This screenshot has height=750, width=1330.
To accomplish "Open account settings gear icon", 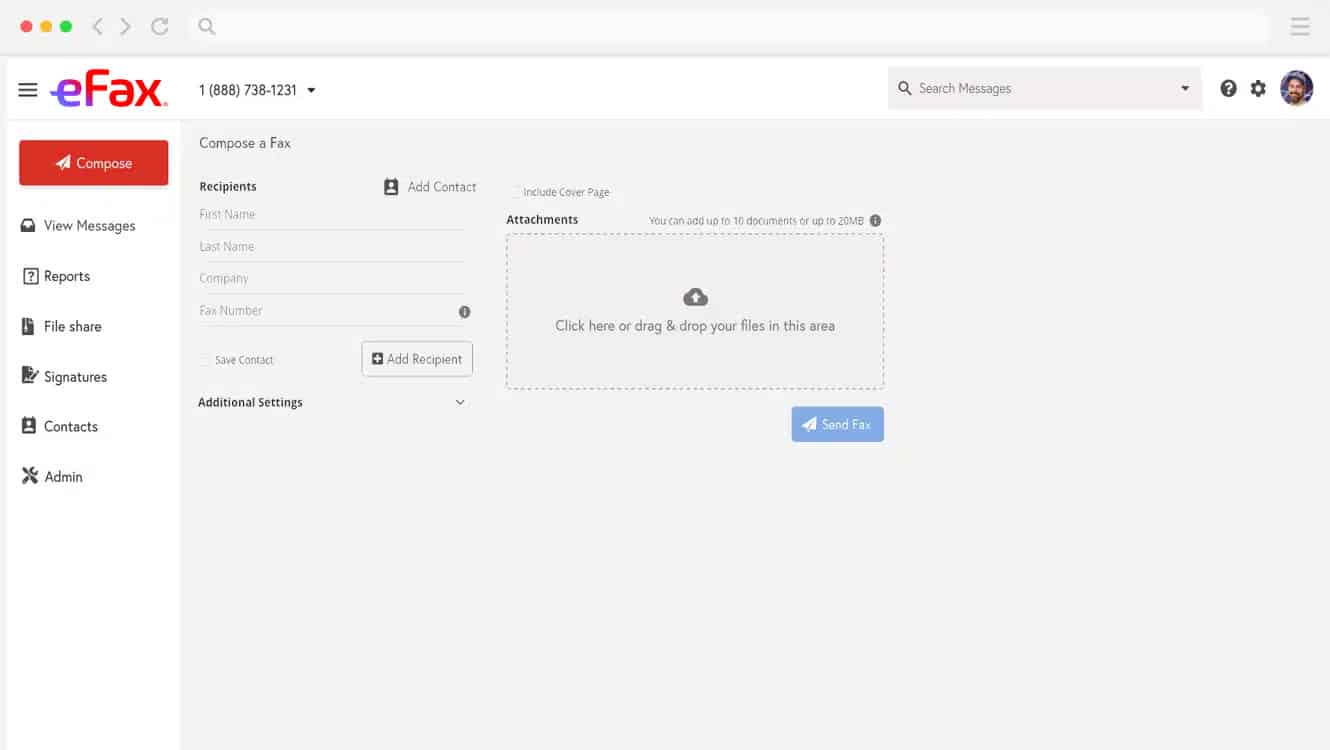I will click(1257, 88).
